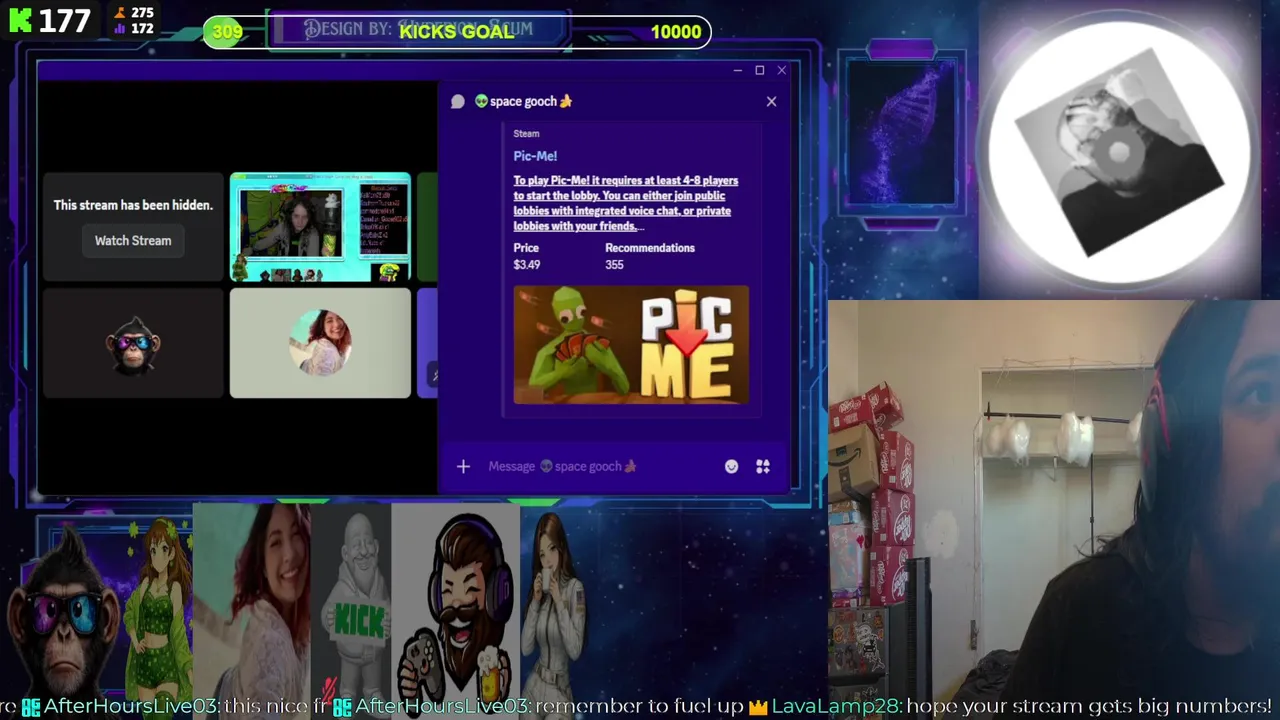Minimize the Discord window
The image size is (1280, 720).
pyautogui.click(x=737, y=70)
